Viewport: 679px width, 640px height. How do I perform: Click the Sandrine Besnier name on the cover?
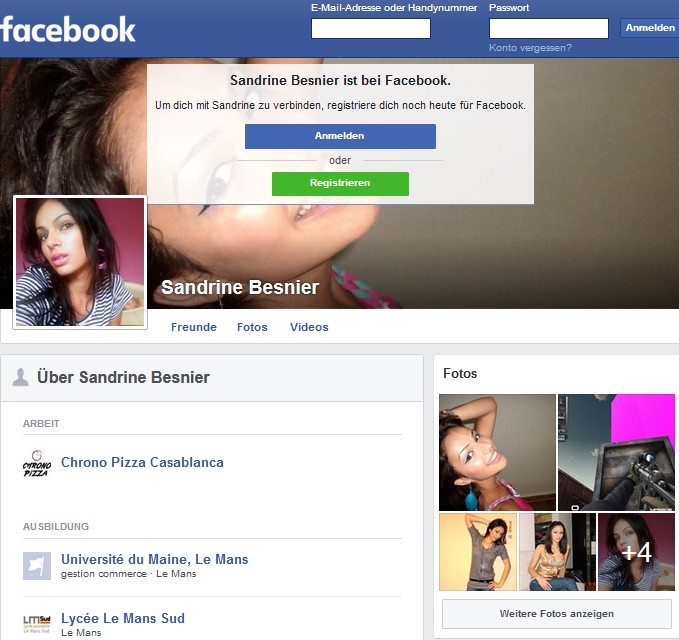click(x=240, y=287)
